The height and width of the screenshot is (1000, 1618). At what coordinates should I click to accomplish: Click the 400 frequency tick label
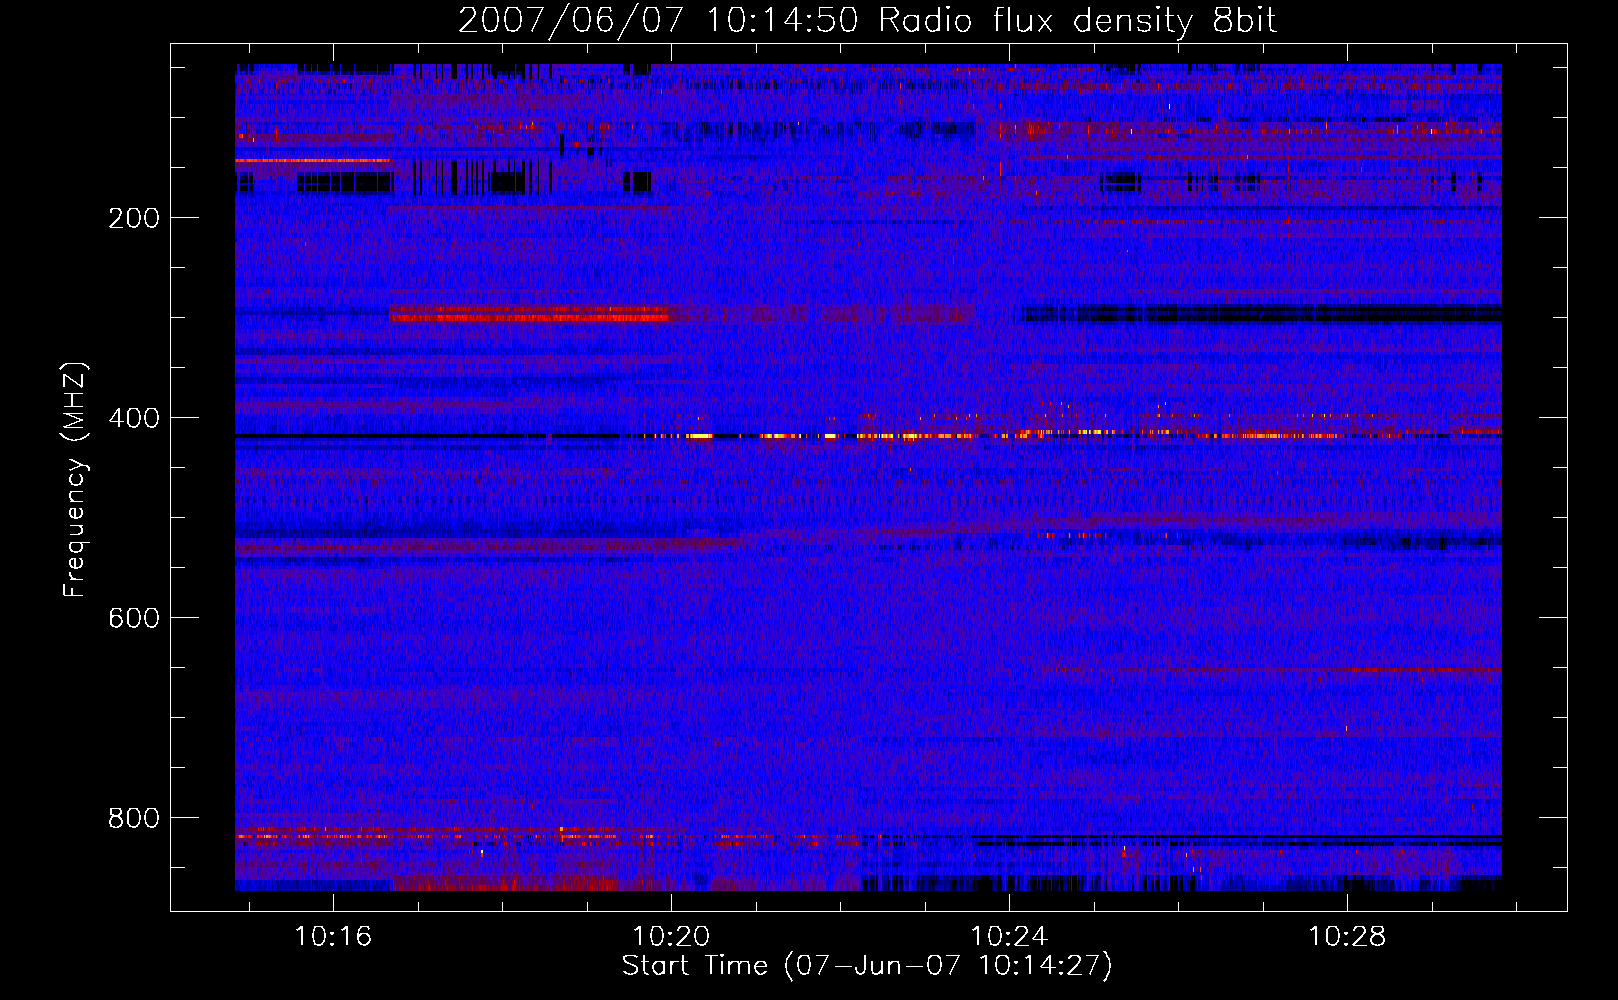[x=134, y=418]
